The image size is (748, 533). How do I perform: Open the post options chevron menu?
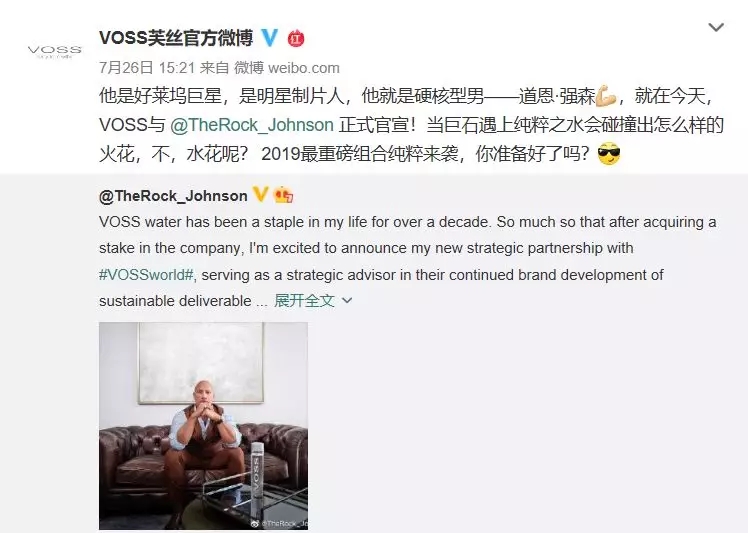pos(716,27)
